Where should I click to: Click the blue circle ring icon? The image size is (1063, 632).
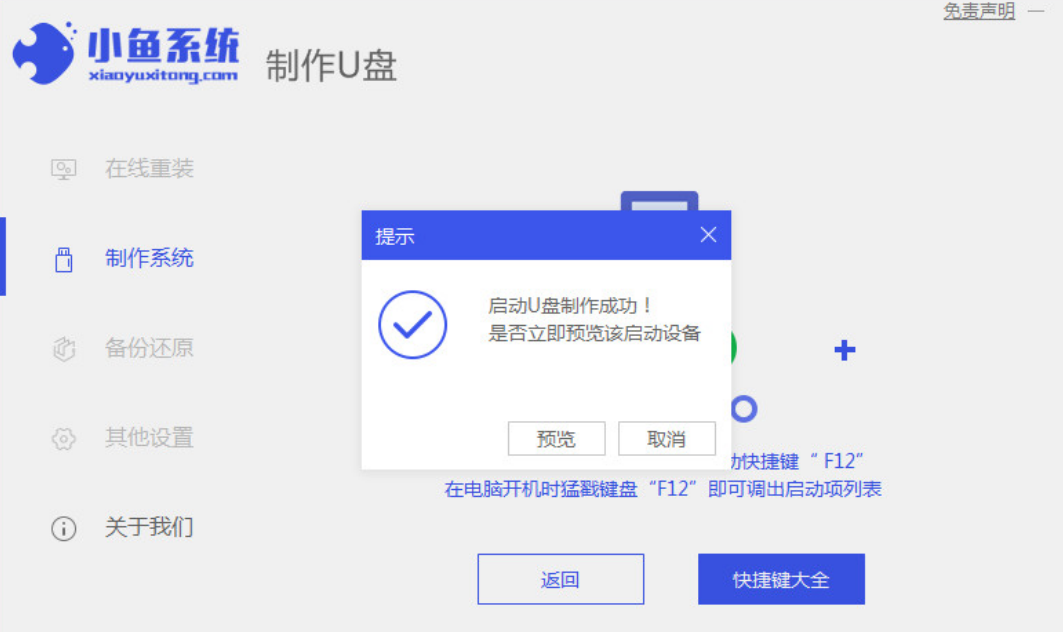click(x=744, y=409)
